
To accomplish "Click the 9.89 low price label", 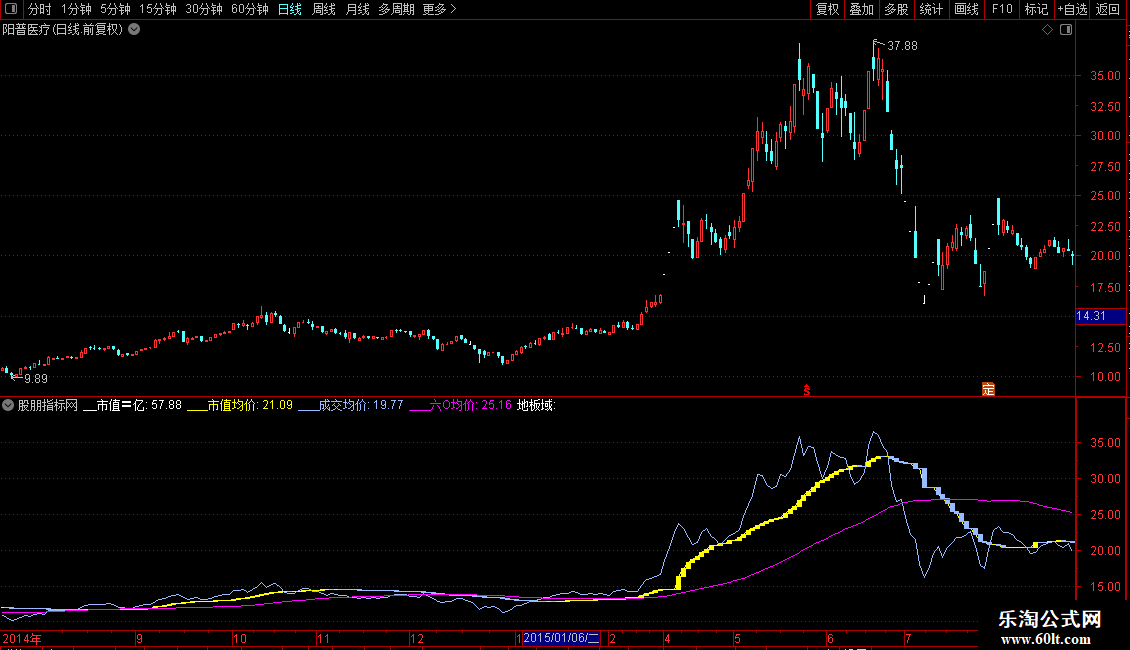I will coord(35,378).
